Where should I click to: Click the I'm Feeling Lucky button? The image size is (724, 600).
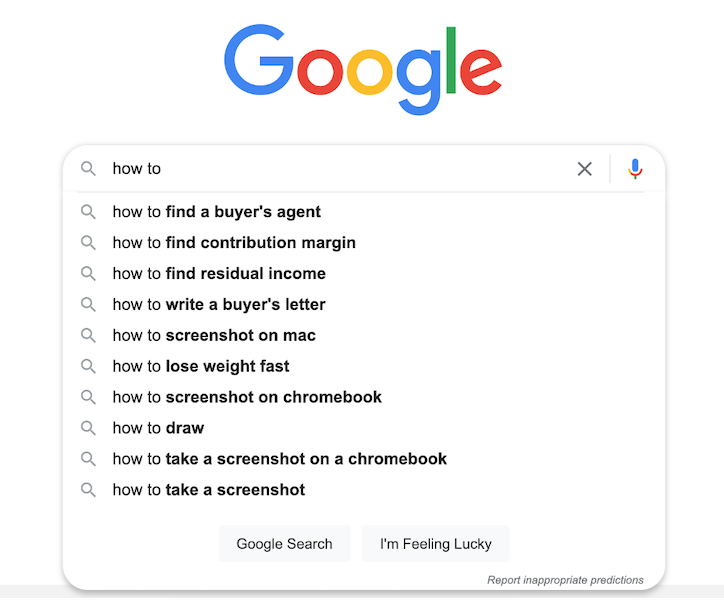(x=435, y=544)
